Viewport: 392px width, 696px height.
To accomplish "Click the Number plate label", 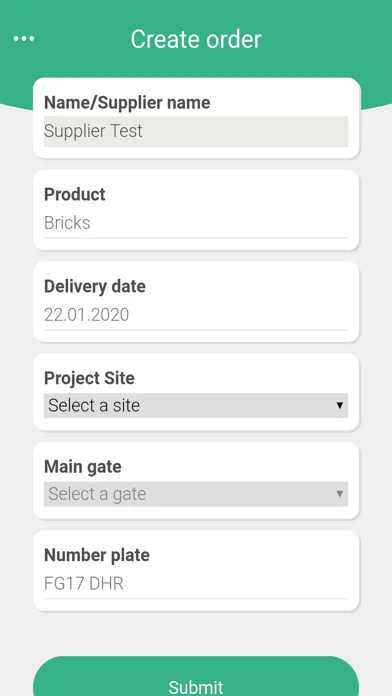I will [x=97, y=555].
